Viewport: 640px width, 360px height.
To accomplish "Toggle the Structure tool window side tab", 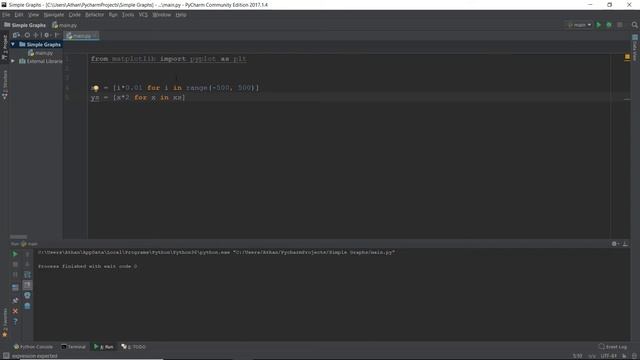I will coord(4,84).
